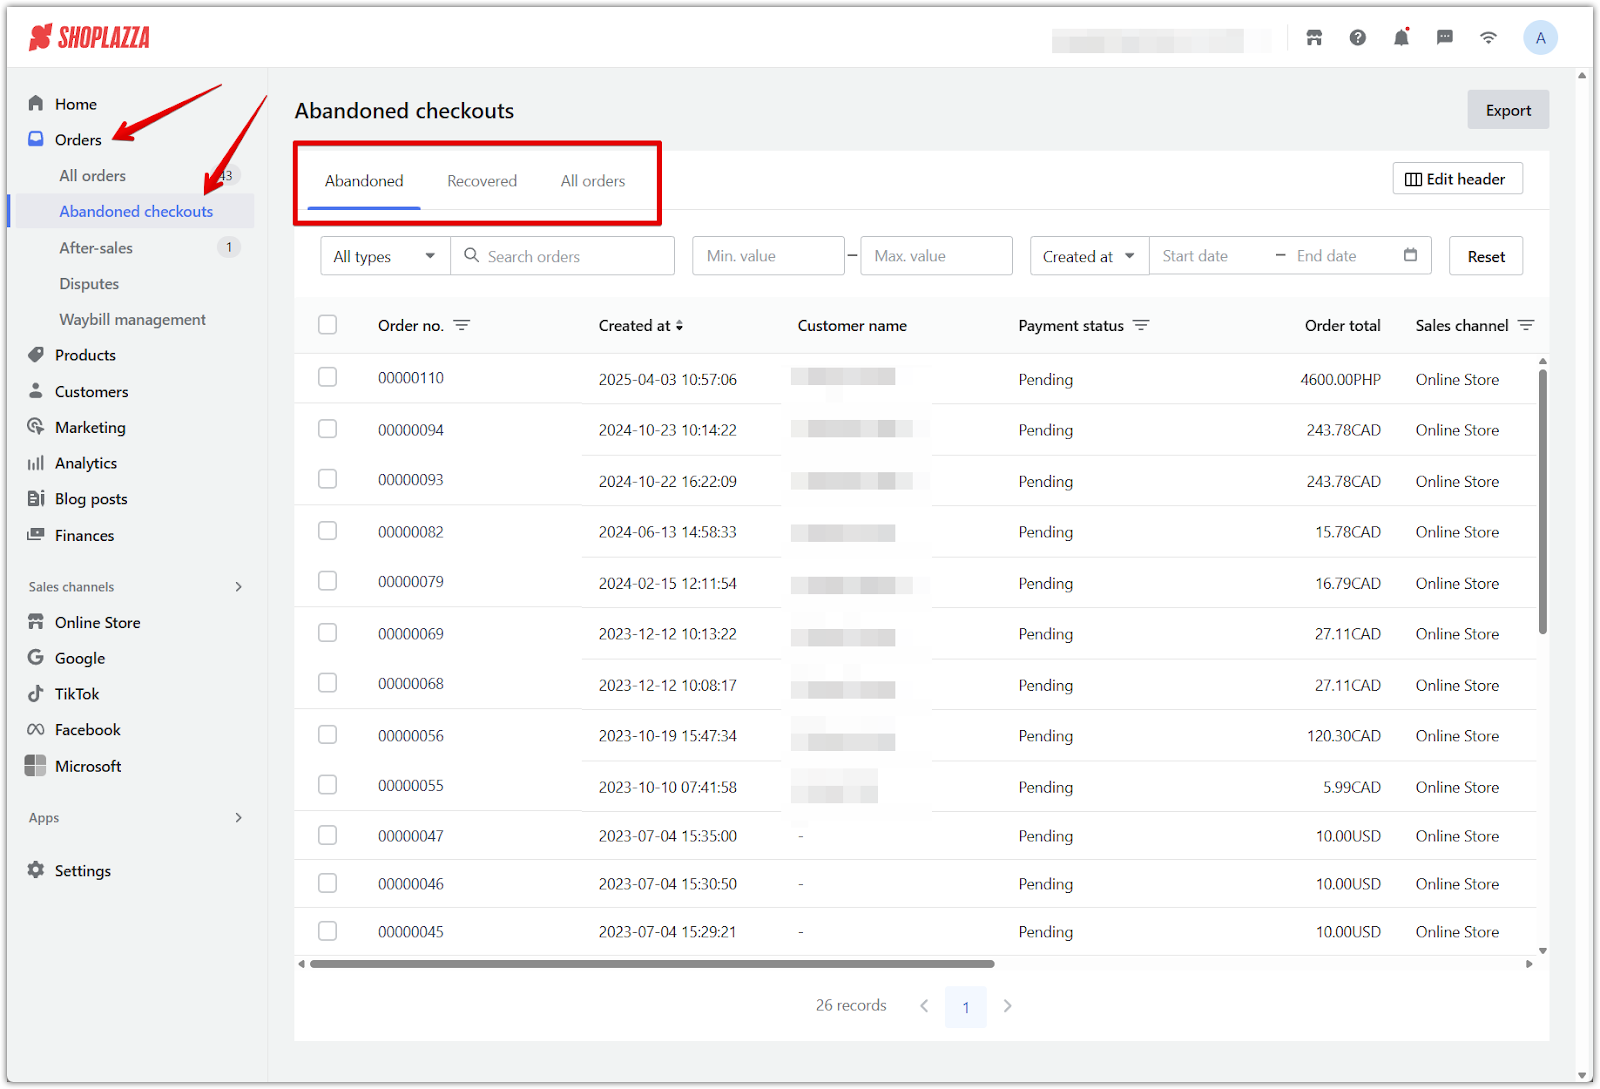Click the horizontal table scrollbar
Image resolution: width=1600 pixels, height=1089 pixels.
click(x=652, y=964)
